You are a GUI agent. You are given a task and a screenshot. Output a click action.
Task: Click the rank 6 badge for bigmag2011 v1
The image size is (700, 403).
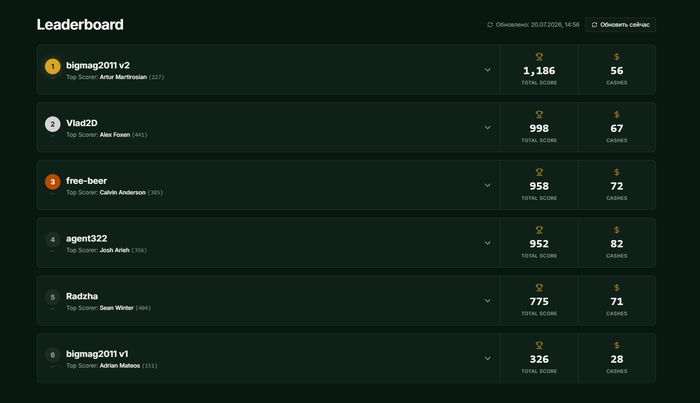tap(53, 355)
